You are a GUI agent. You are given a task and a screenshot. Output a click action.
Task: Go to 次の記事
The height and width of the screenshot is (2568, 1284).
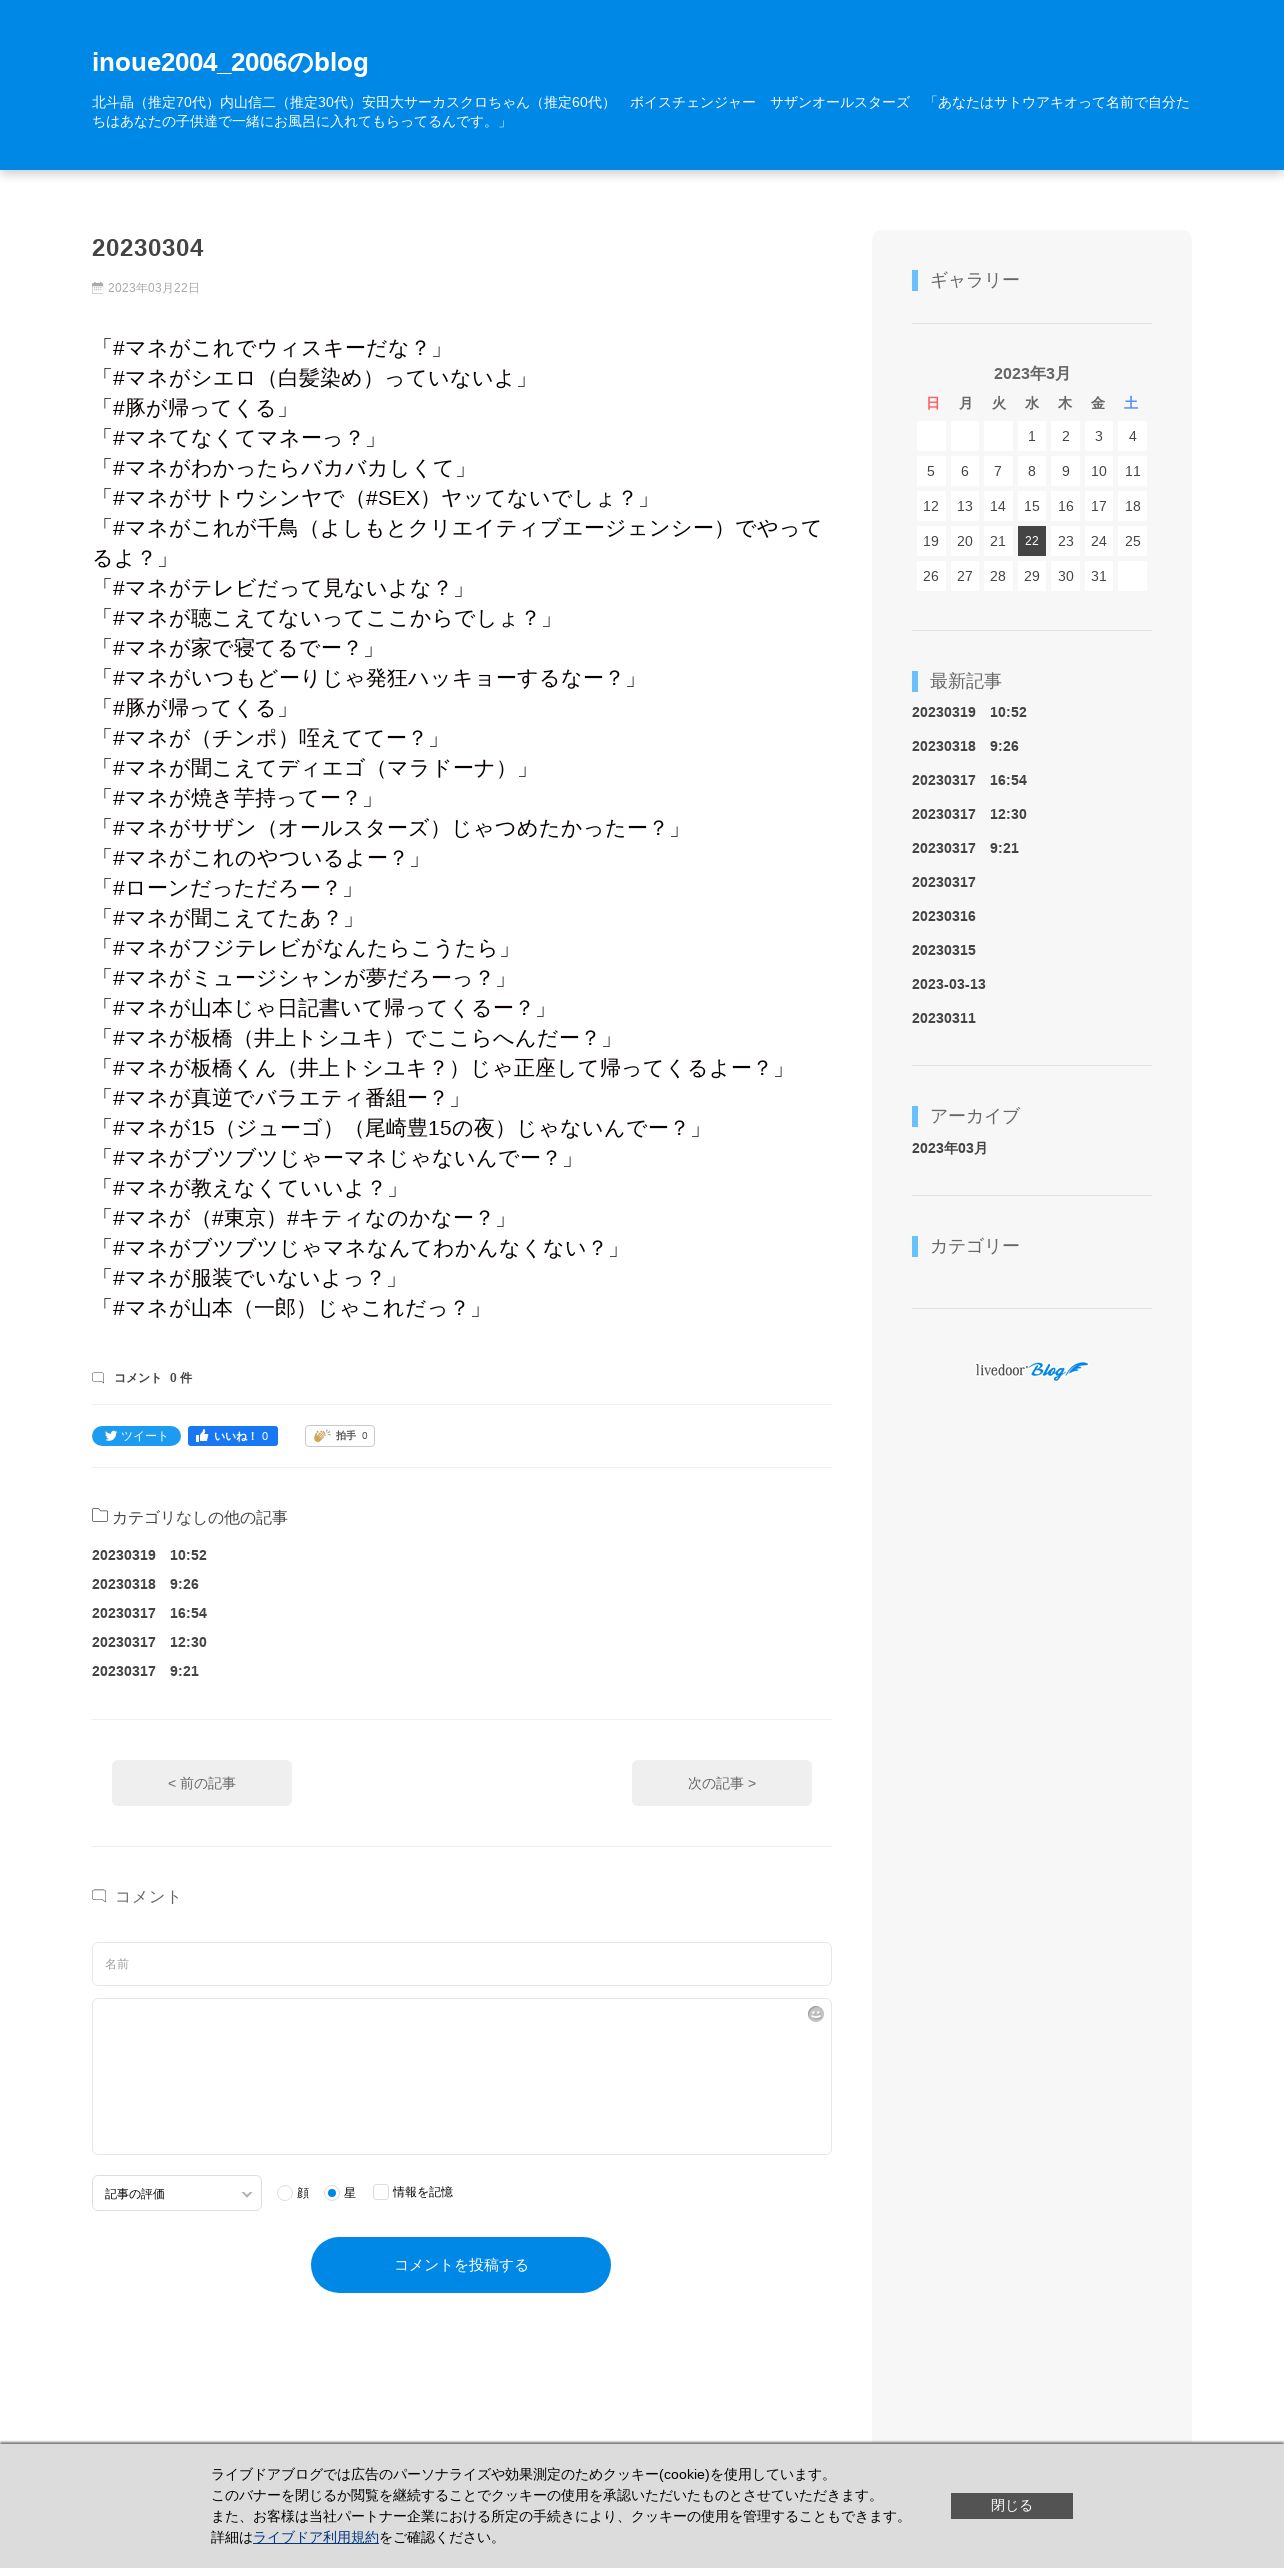[722, 1783]
